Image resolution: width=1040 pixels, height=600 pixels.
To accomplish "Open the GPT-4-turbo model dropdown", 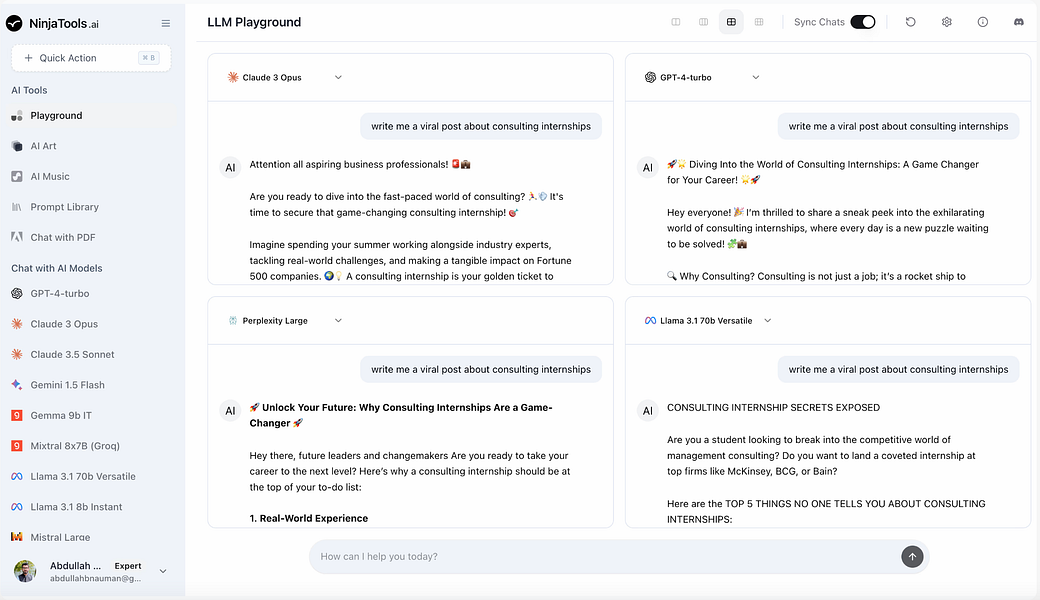I will pos(756,77).
